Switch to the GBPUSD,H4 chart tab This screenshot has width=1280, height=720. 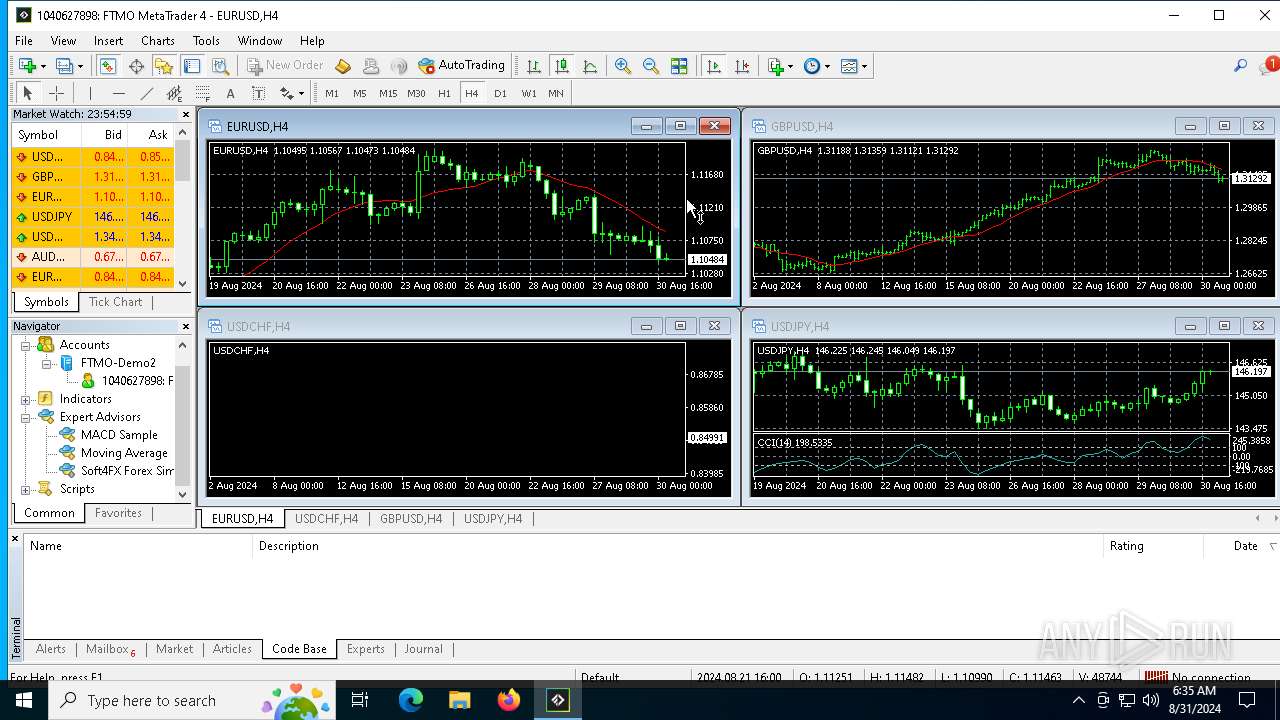(x=410, y=519)
